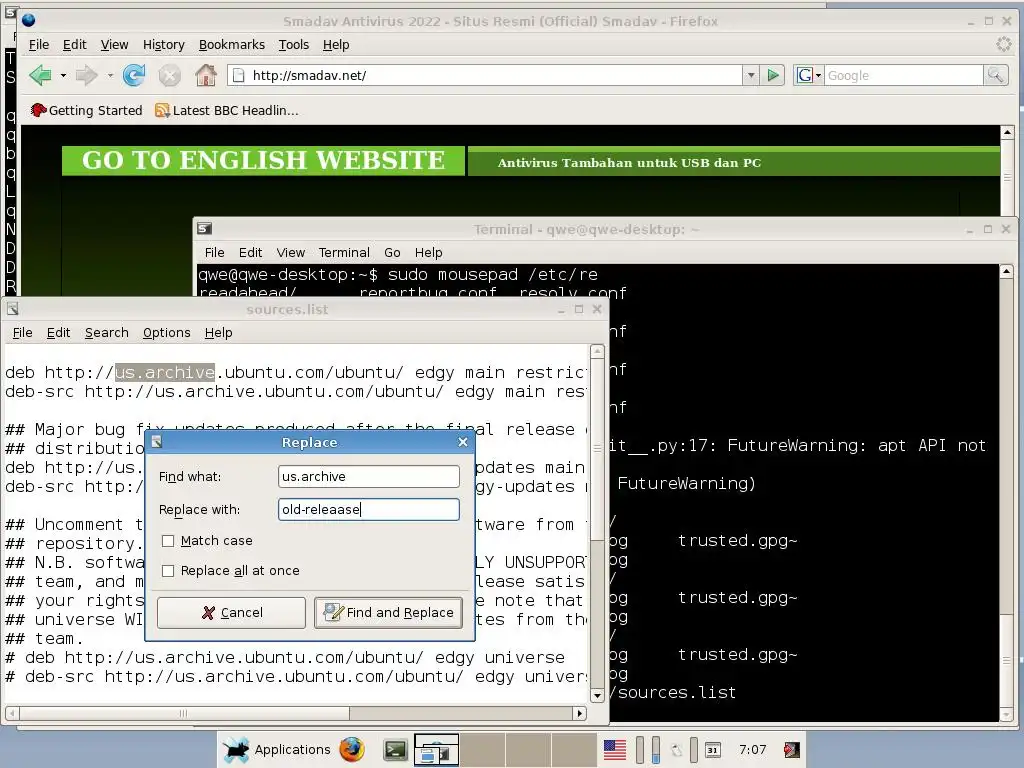Switch to first workspace in pager
The width and height of the screenshot is (1024, 768).
tap(436, 749)
